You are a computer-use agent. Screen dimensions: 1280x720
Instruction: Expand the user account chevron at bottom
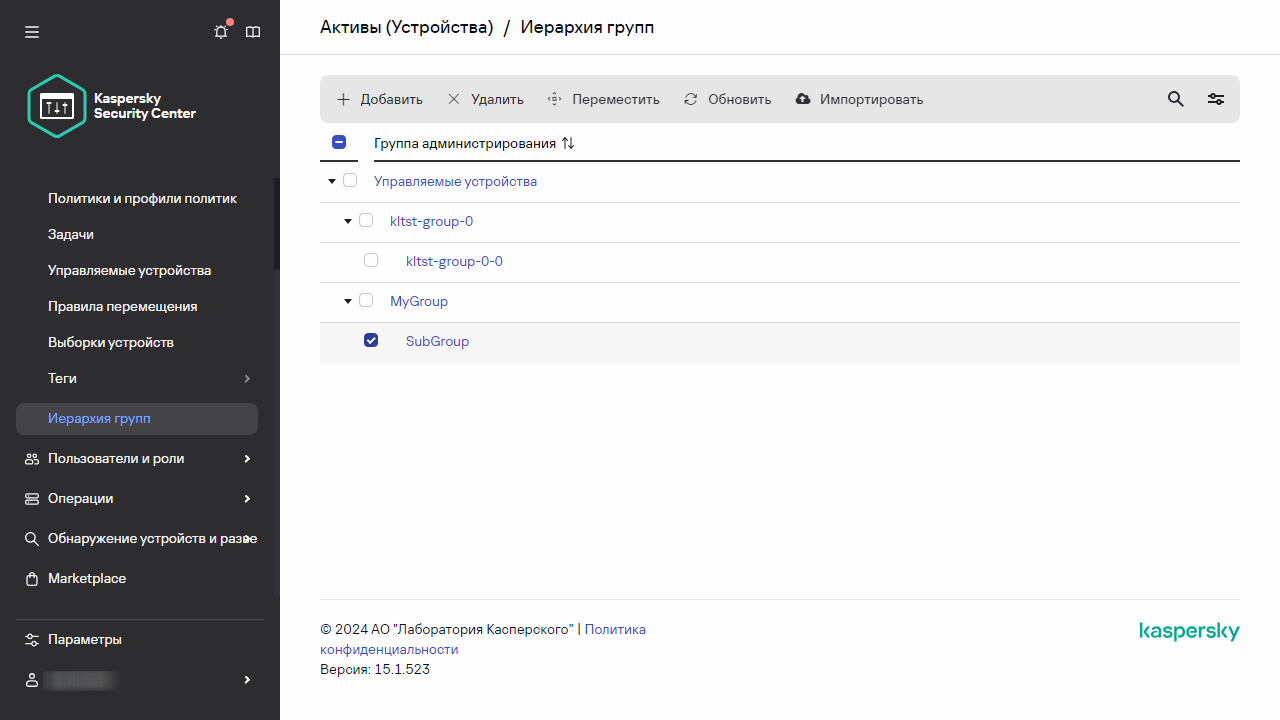click(x=247, y=680)
